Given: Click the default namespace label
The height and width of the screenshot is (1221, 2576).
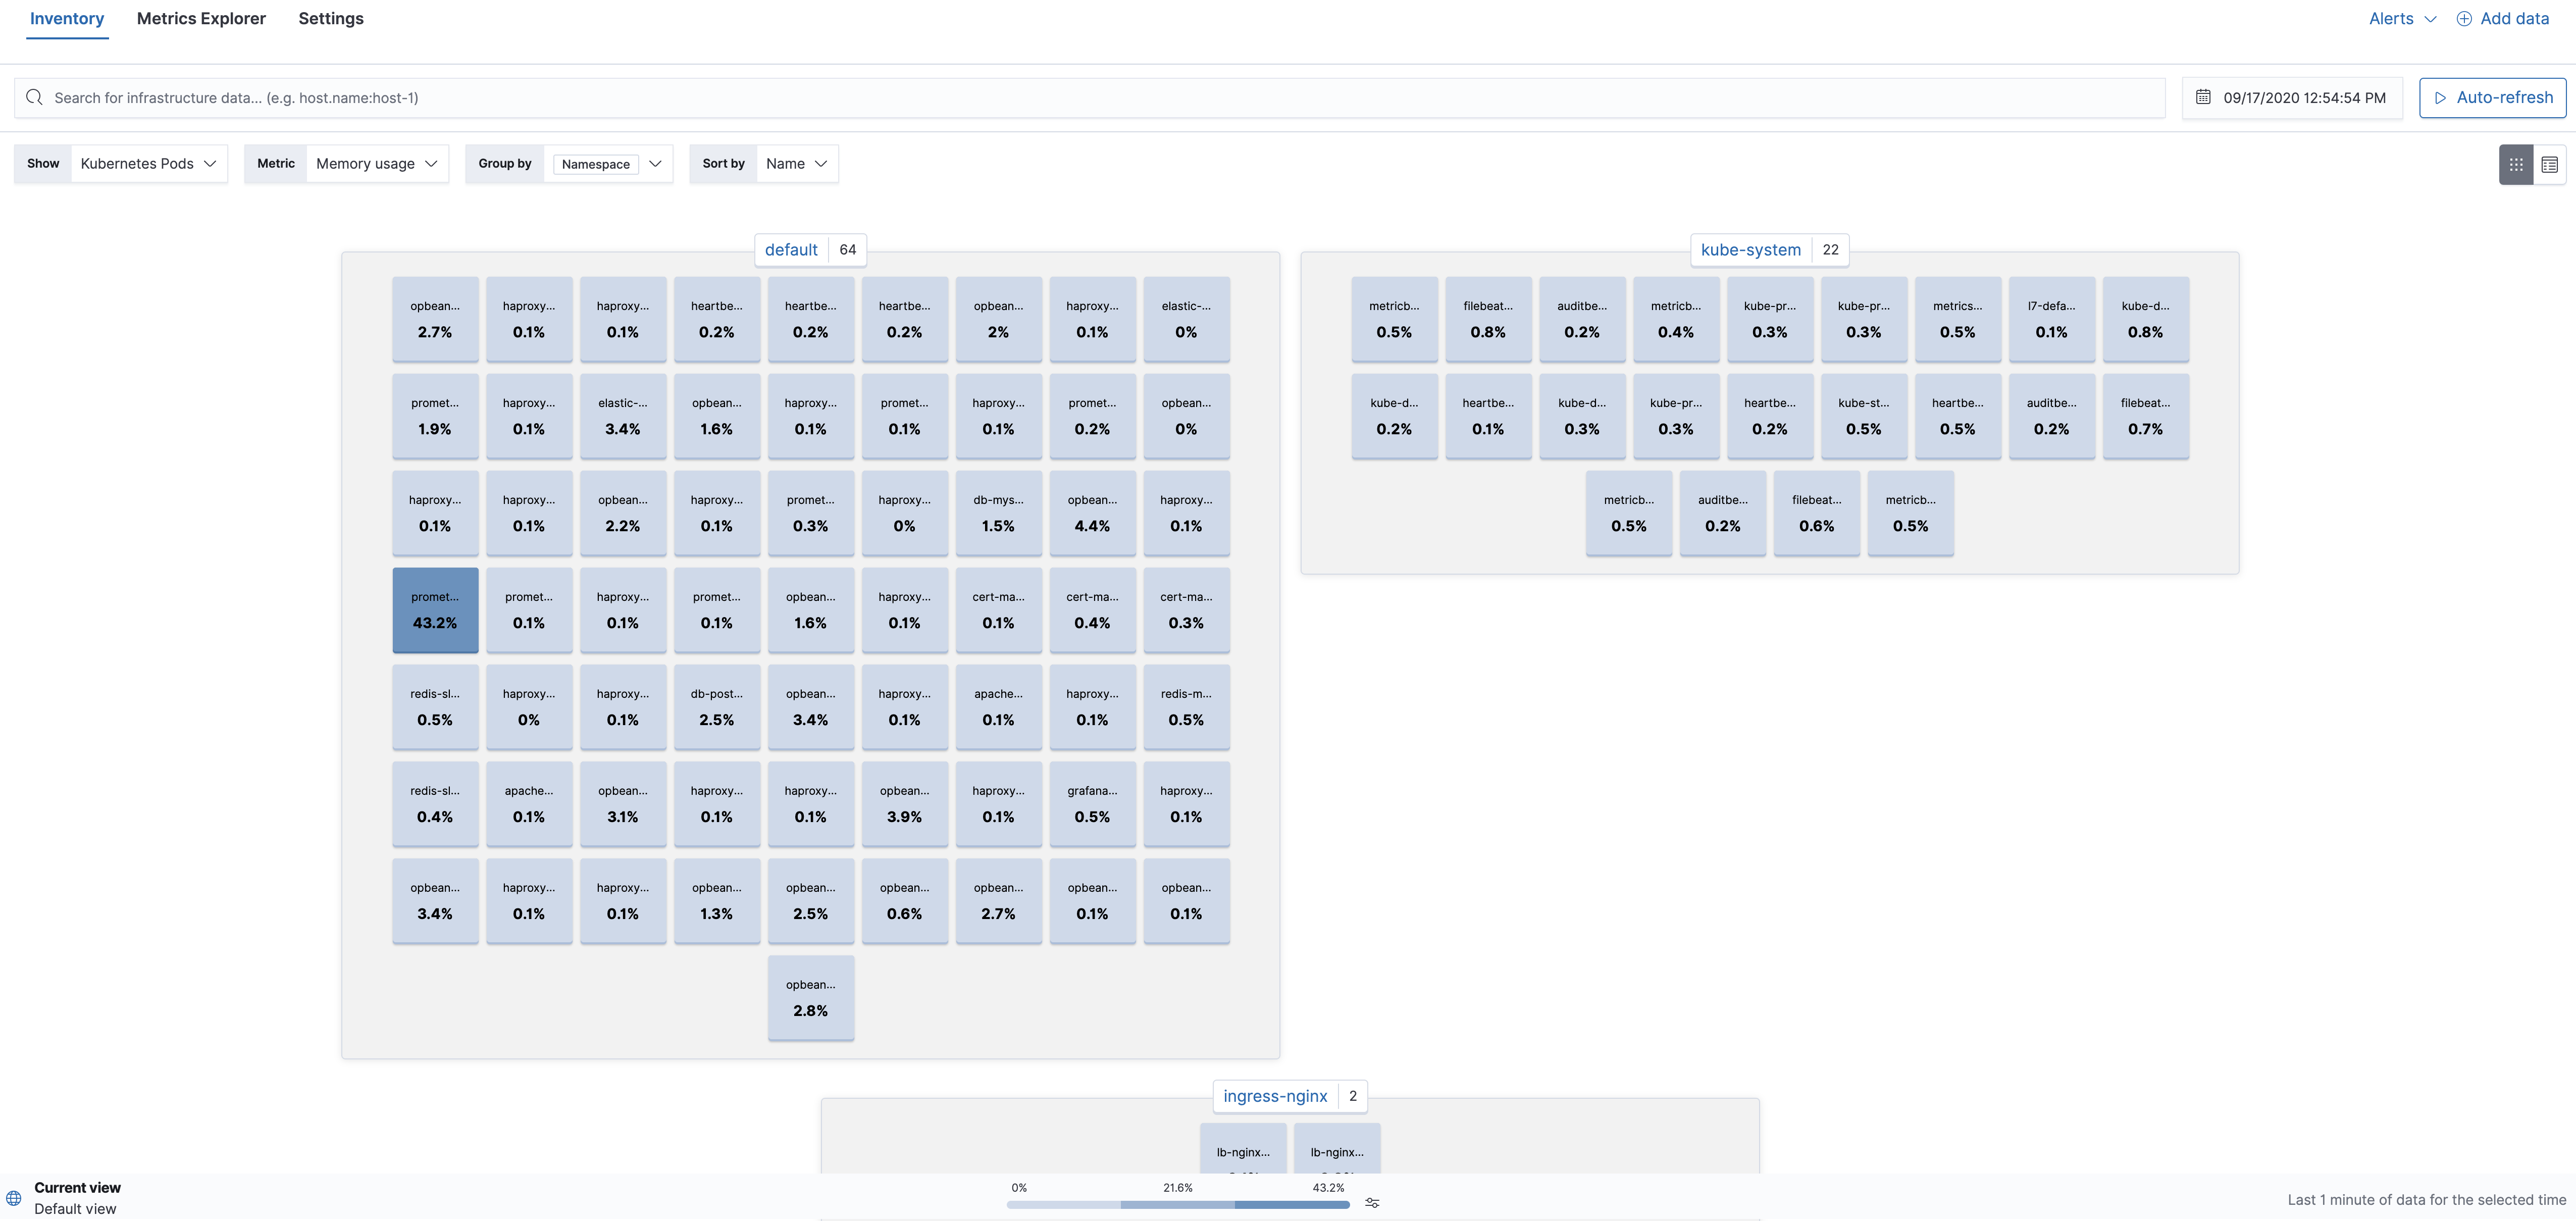Looking at the screenshot, I should (790, 249).
